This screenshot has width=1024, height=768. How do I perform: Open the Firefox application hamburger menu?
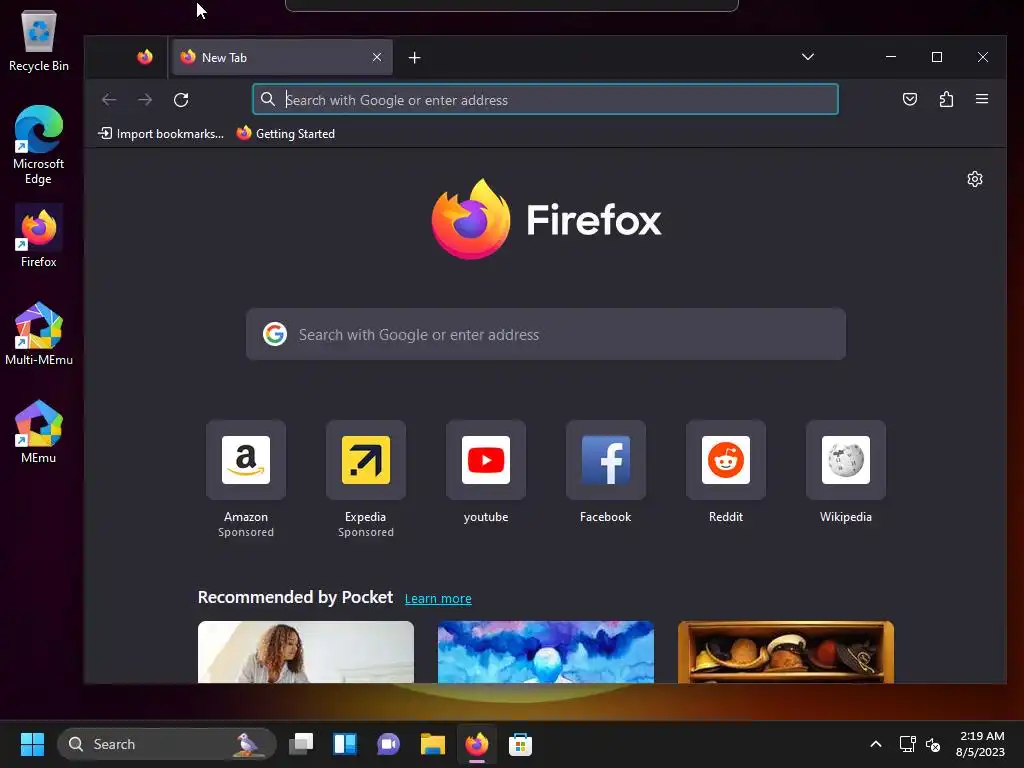(x=982, y=99)
